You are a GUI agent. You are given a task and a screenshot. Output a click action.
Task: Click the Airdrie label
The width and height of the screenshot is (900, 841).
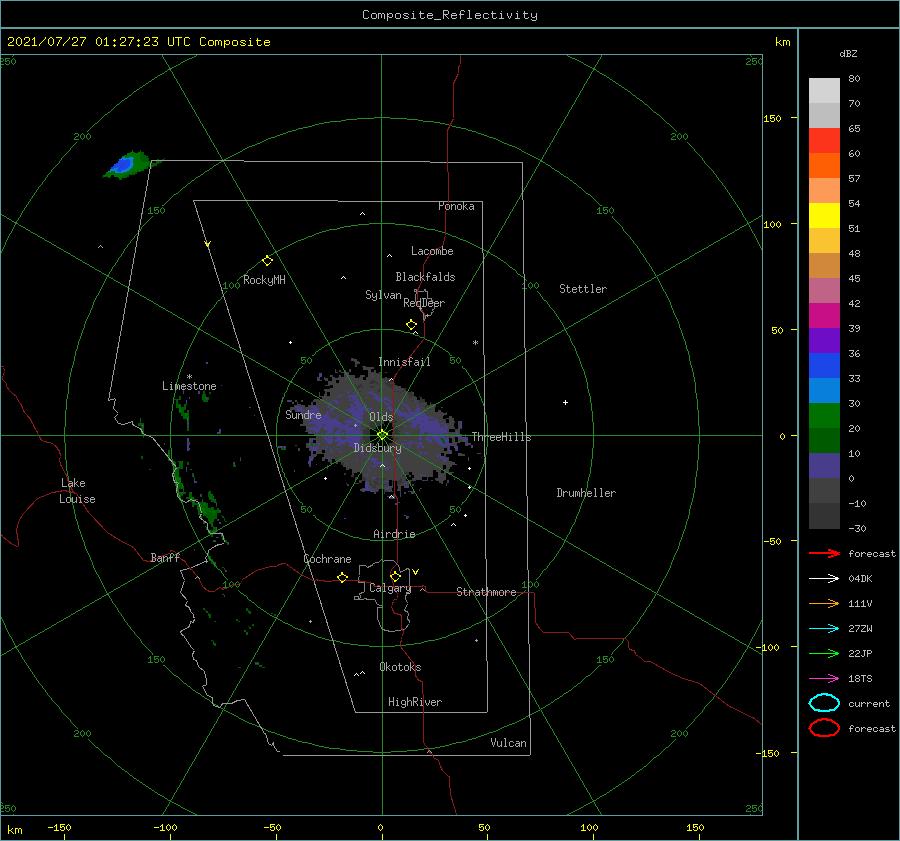[x=394, y=534]
